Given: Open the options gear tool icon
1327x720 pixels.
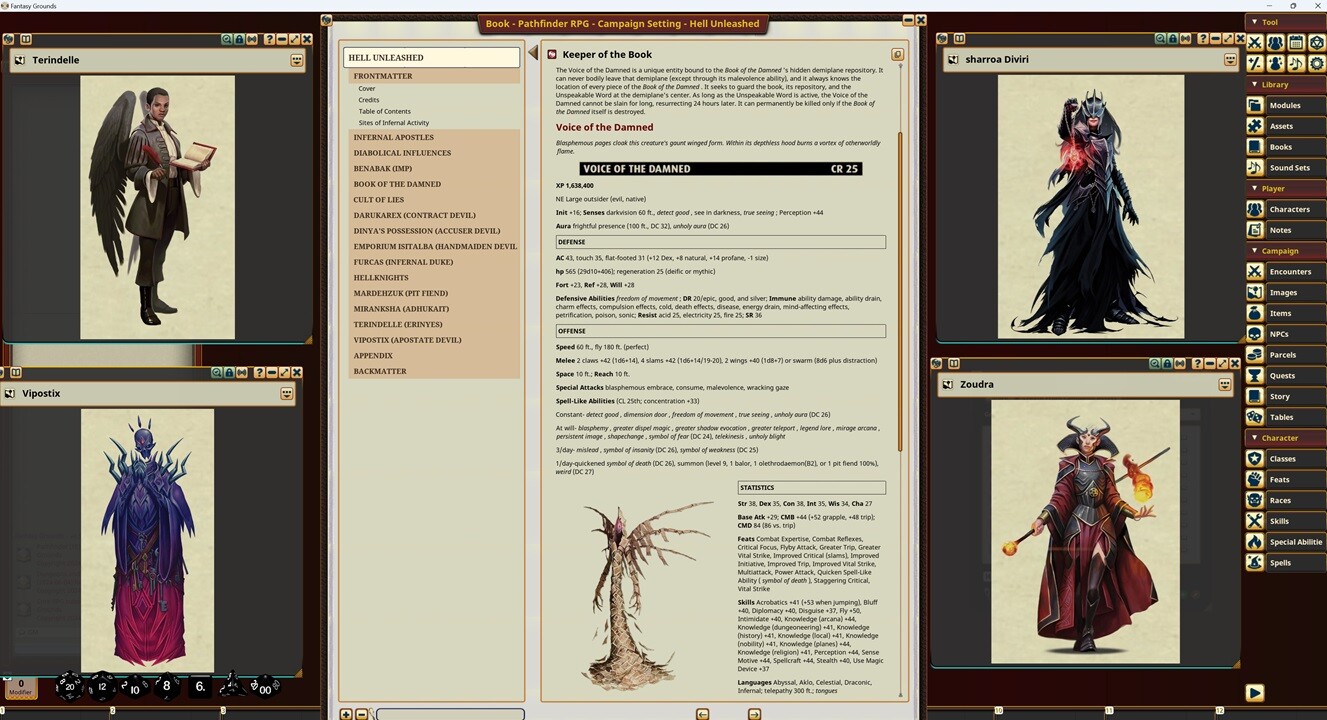Looking at the screenshot, I should pos(1316,64).
